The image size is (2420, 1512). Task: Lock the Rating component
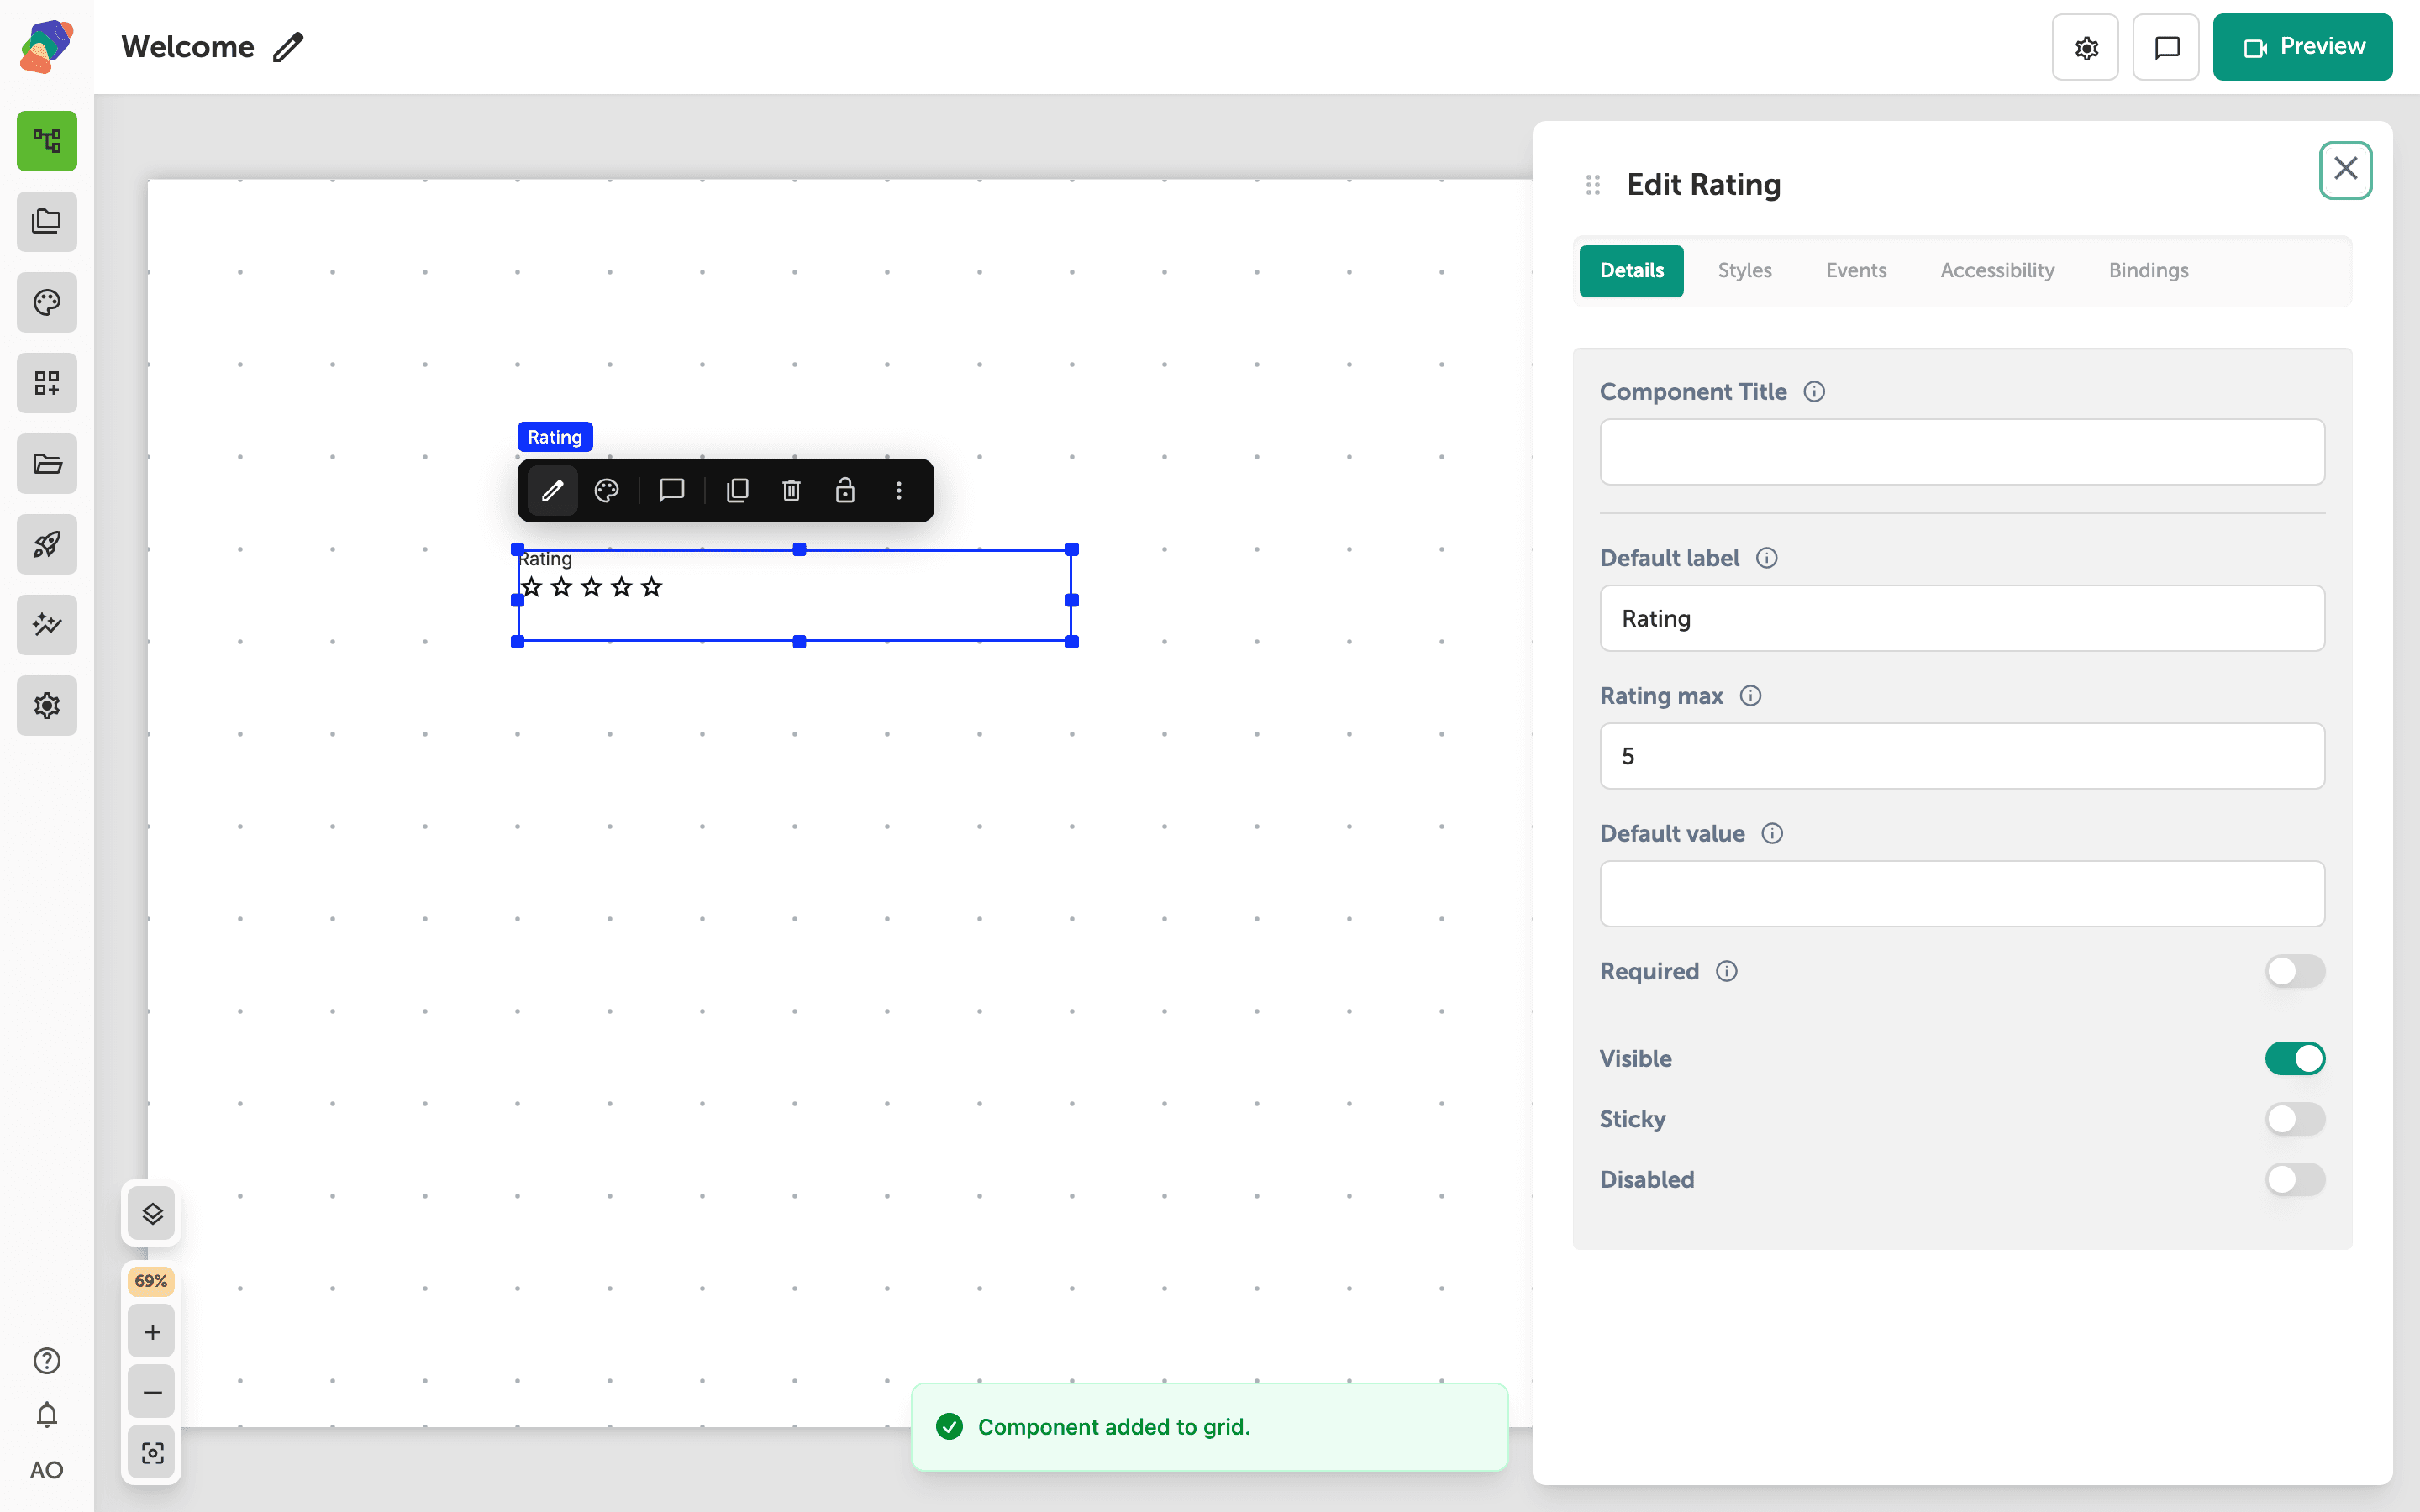click(x=845, y=490)
